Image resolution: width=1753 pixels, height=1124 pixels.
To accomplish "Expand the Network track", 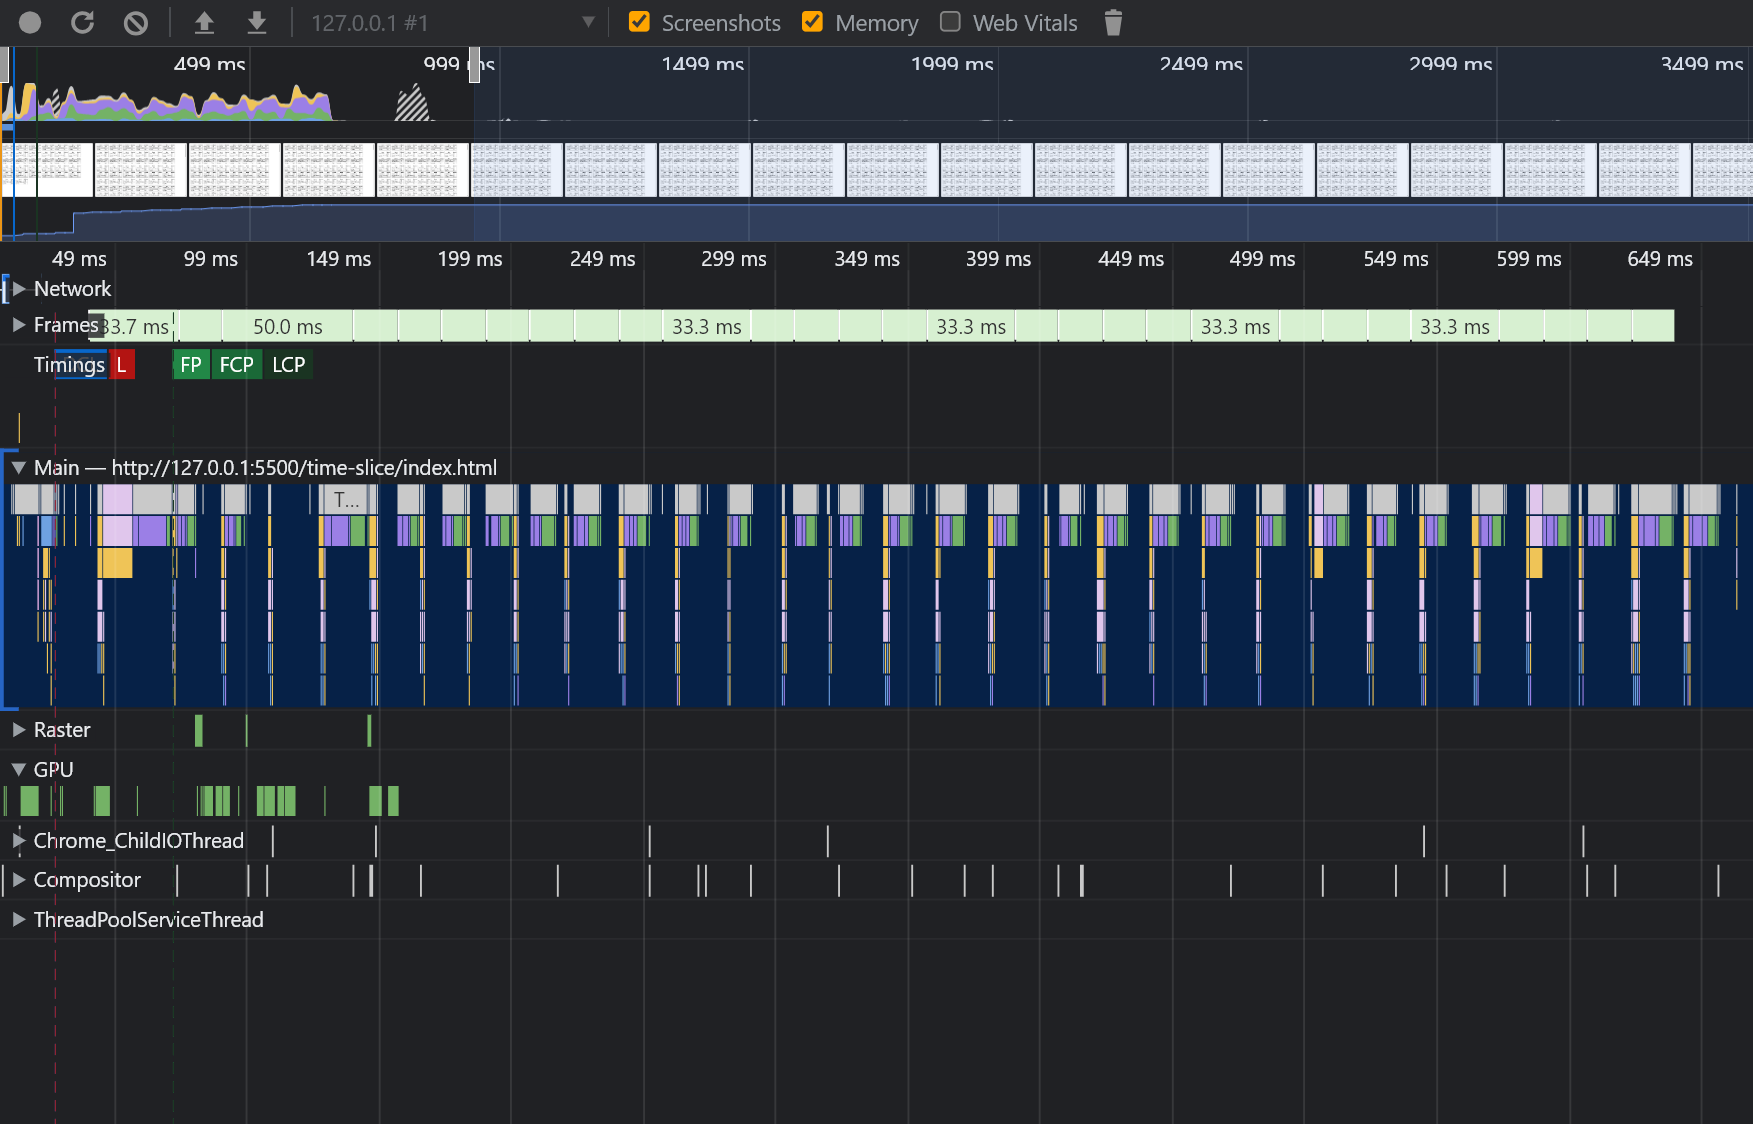I will tap(19, 288).
